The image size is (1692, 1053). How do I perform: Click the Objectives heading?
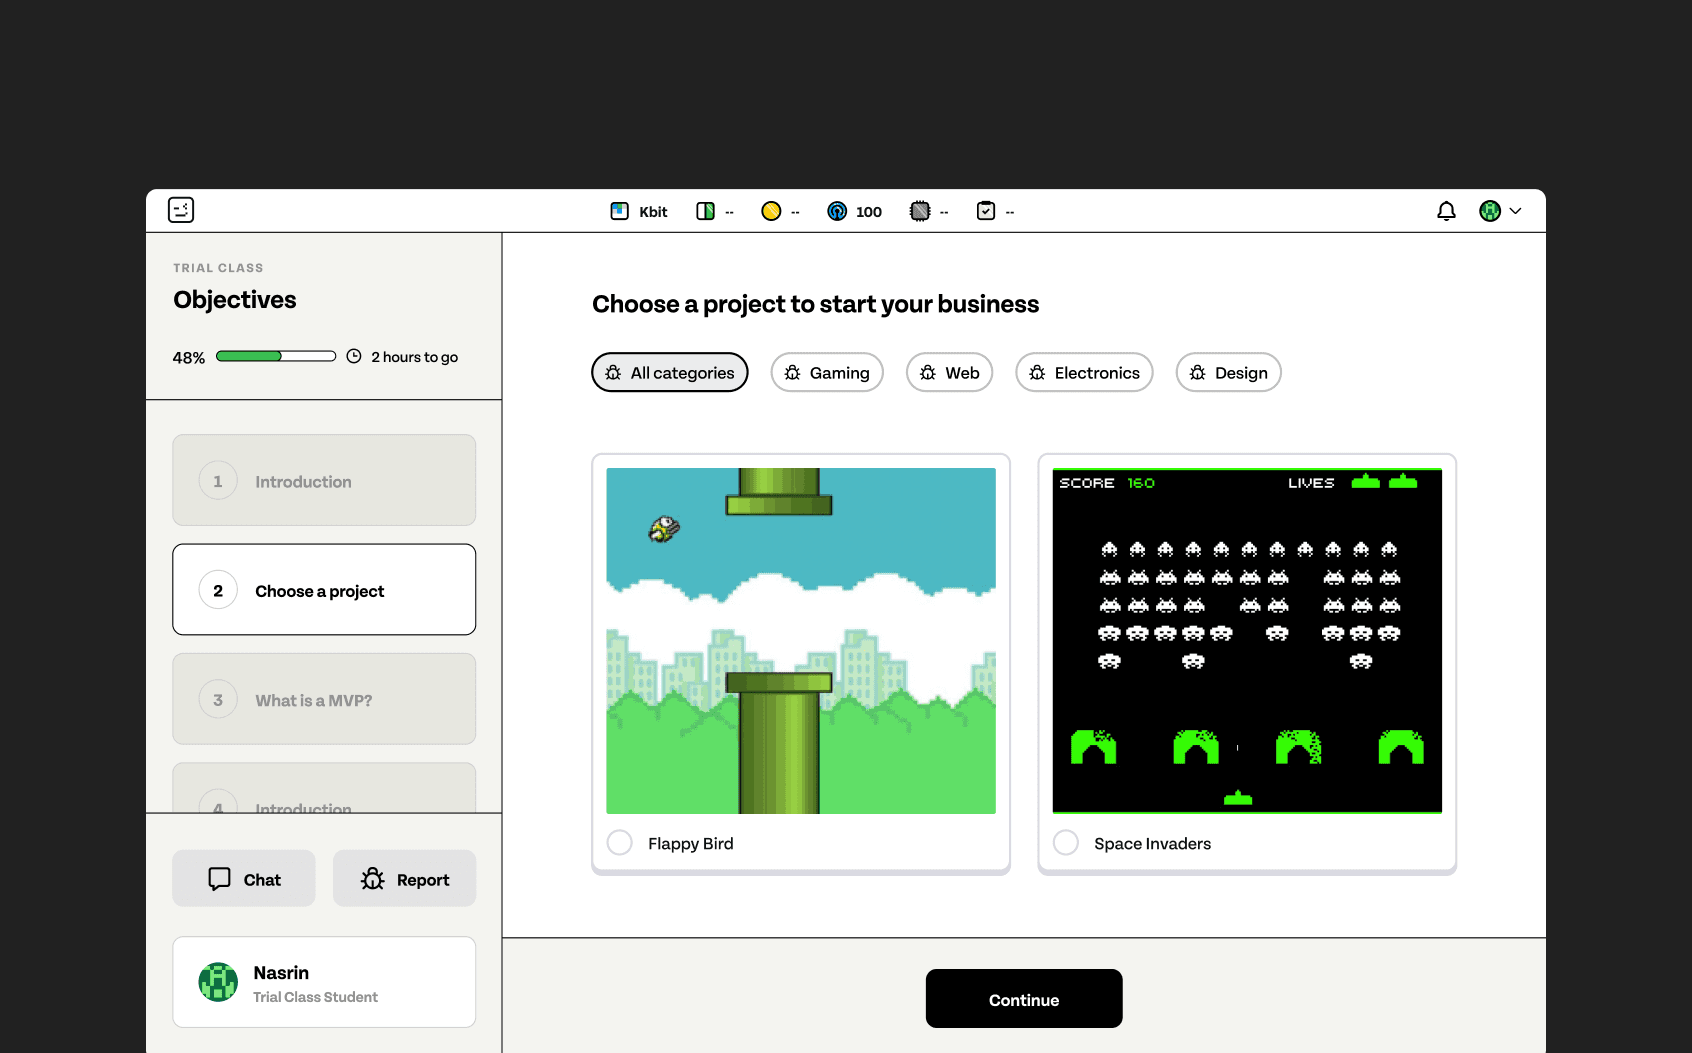coord(235,299)
